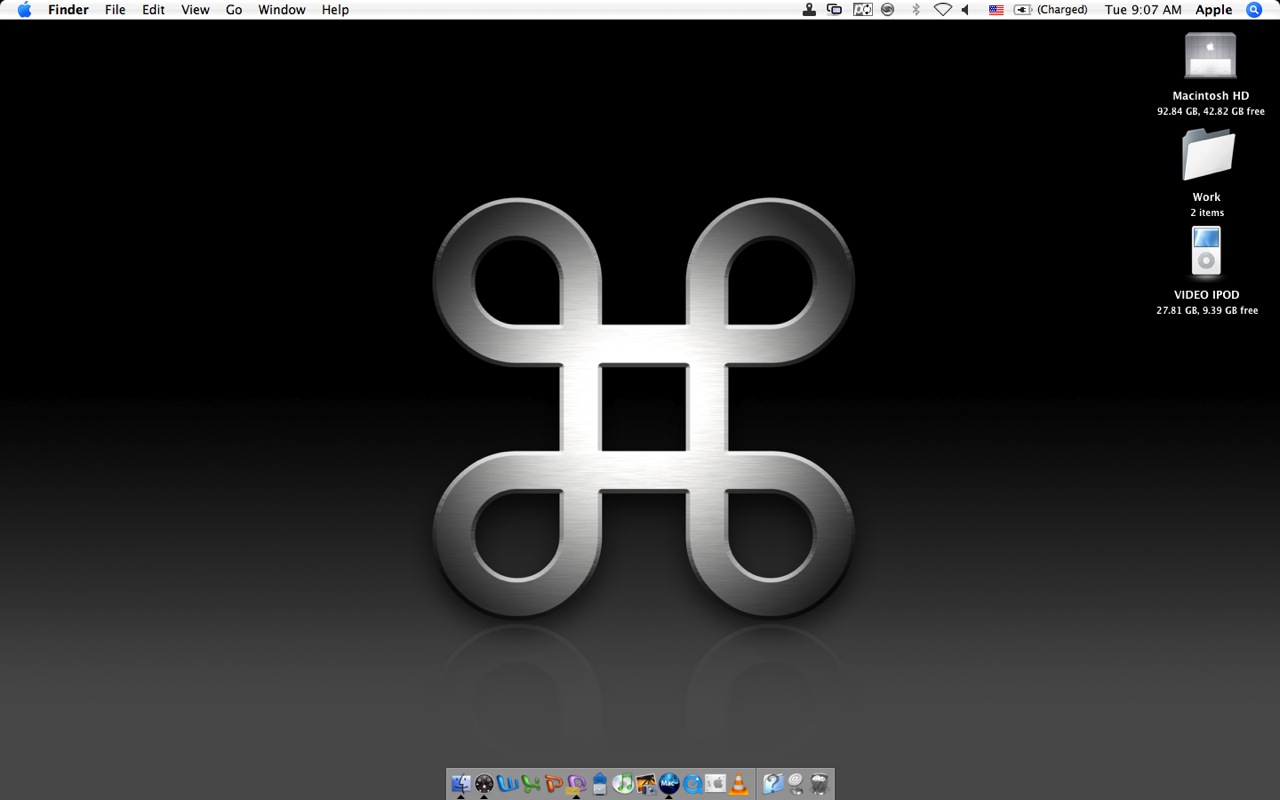Open Dashboard from the Dock

(485, 784)
